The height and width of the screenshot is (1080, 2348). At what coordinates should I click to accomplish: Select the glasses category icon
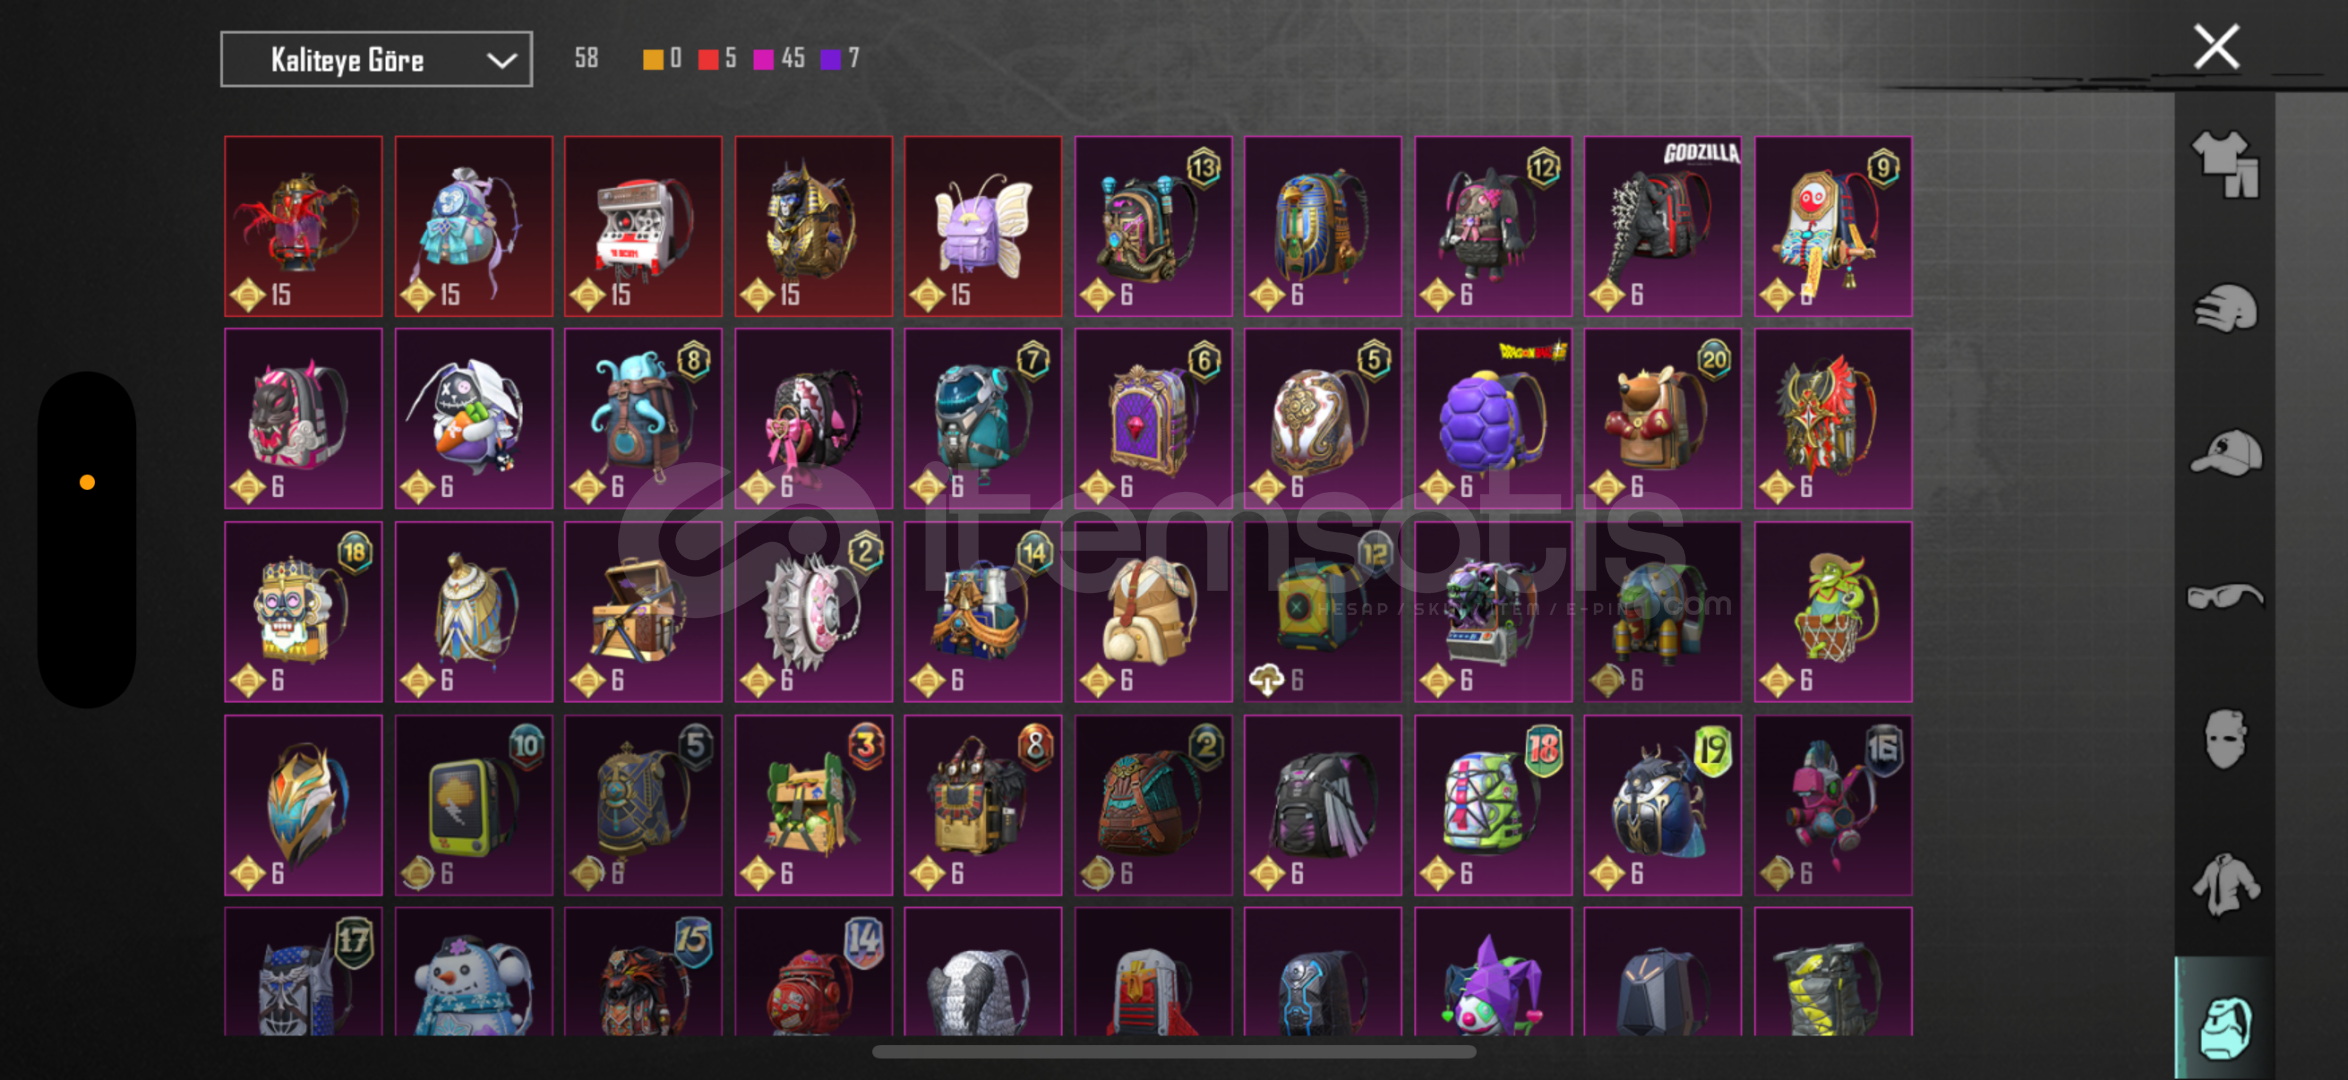pyautogui.click(x=2225, y=597)
